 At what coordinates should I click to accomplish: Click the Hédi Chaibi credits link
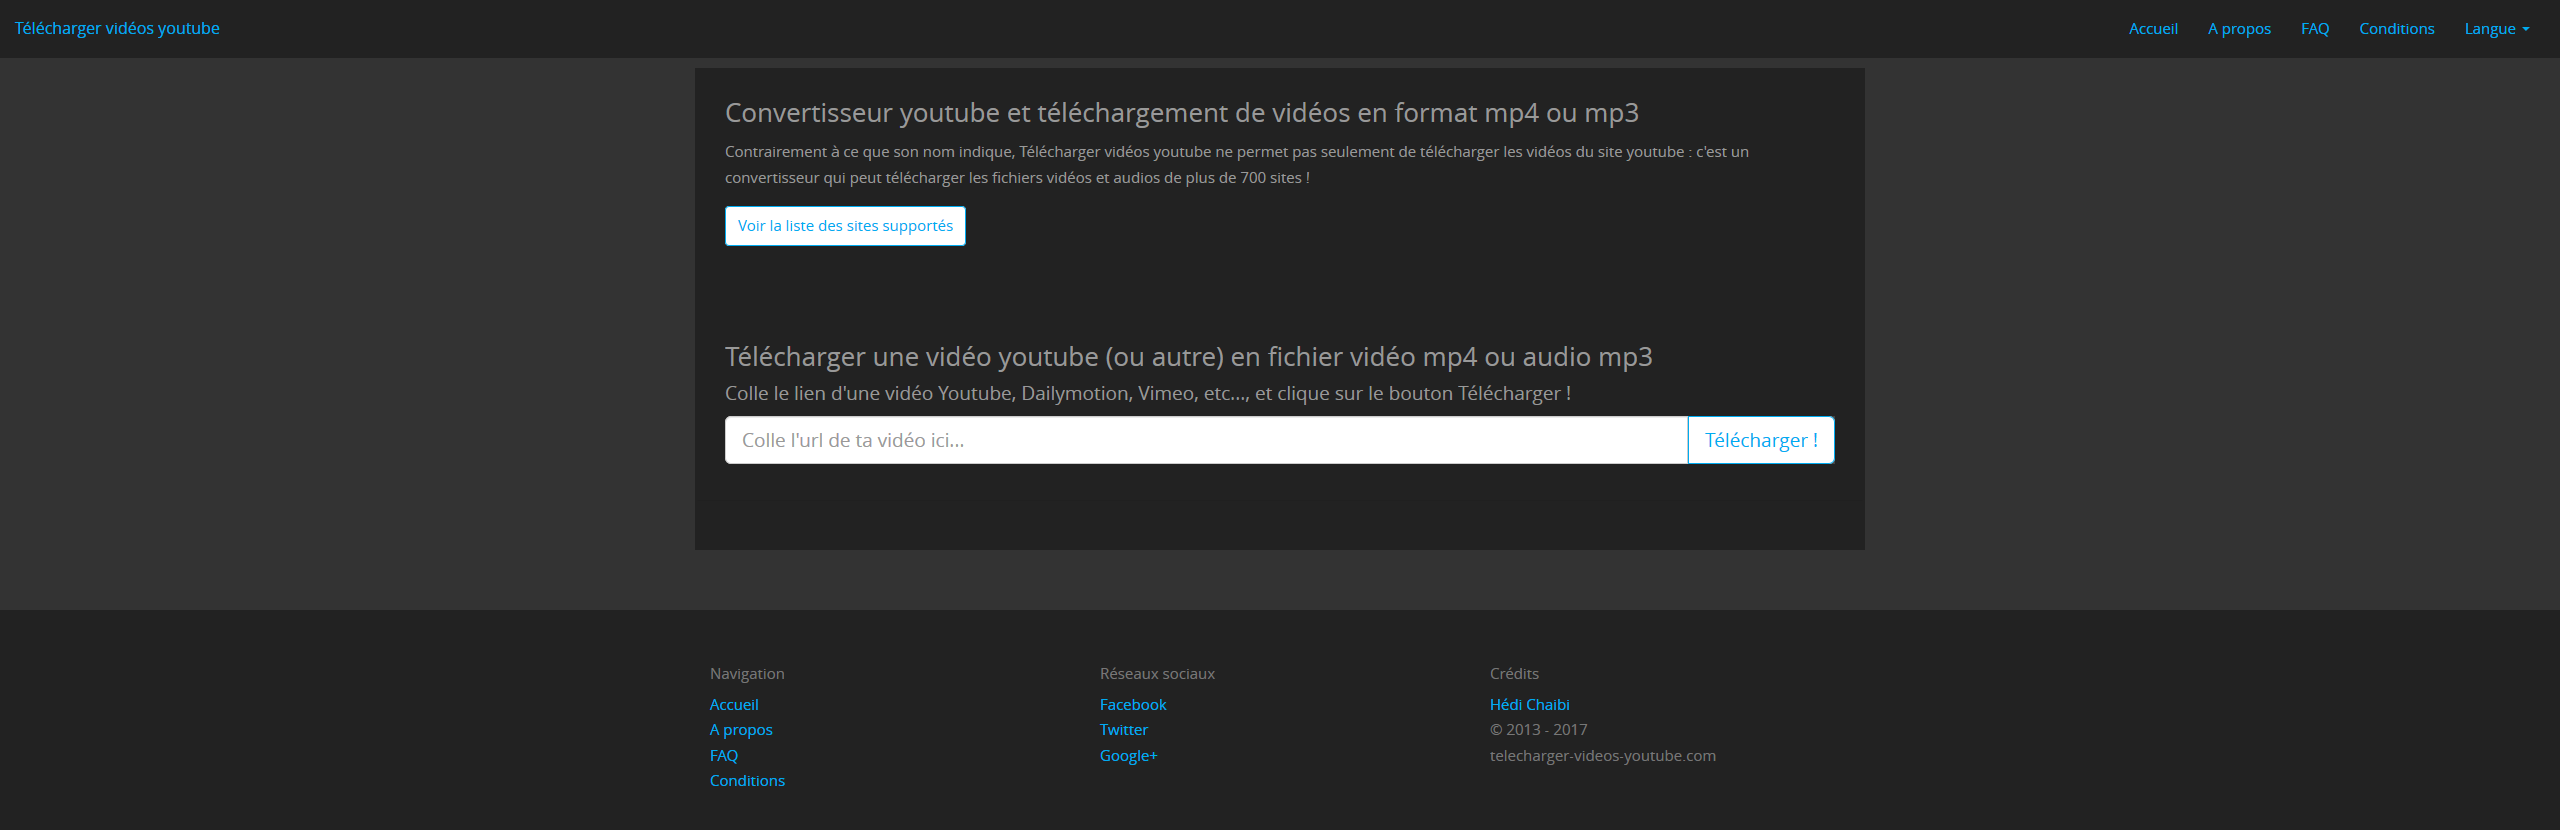pyautogui.click(x=1529, y=705)
